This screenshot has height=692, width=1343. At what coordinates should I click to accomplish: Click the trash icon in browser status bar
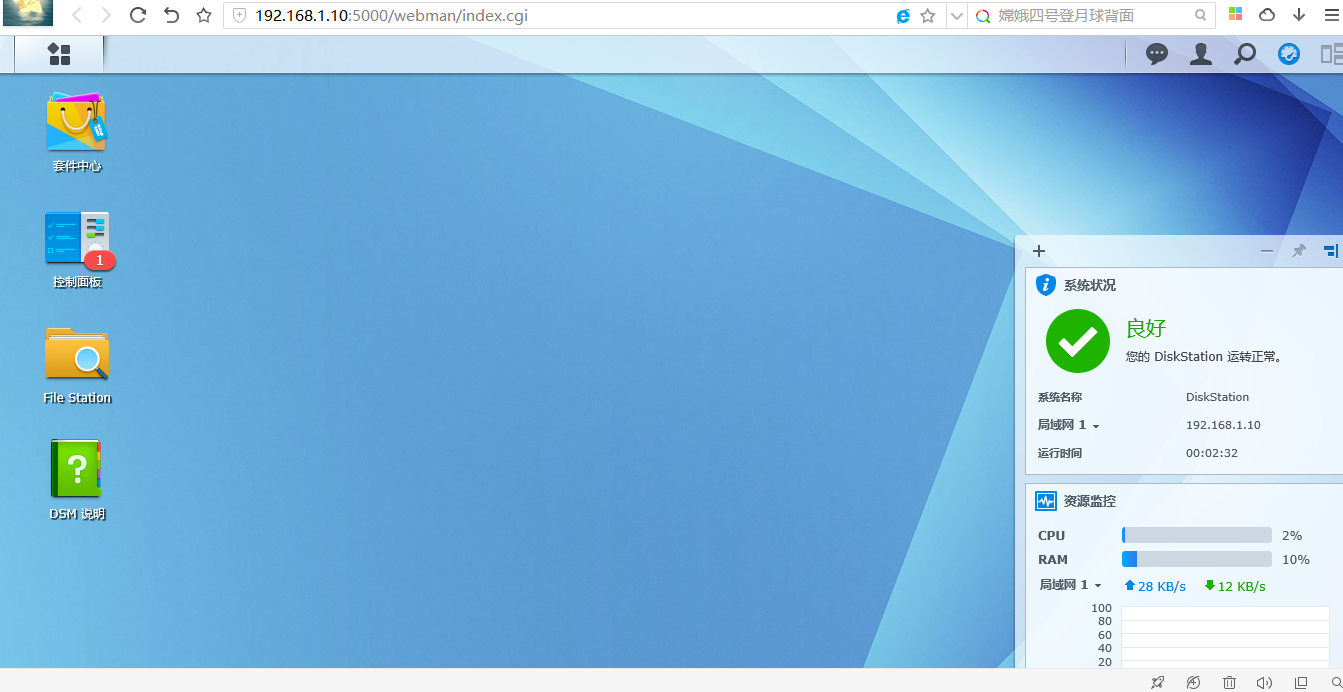pyautogui.click(x=1229, y=682)
